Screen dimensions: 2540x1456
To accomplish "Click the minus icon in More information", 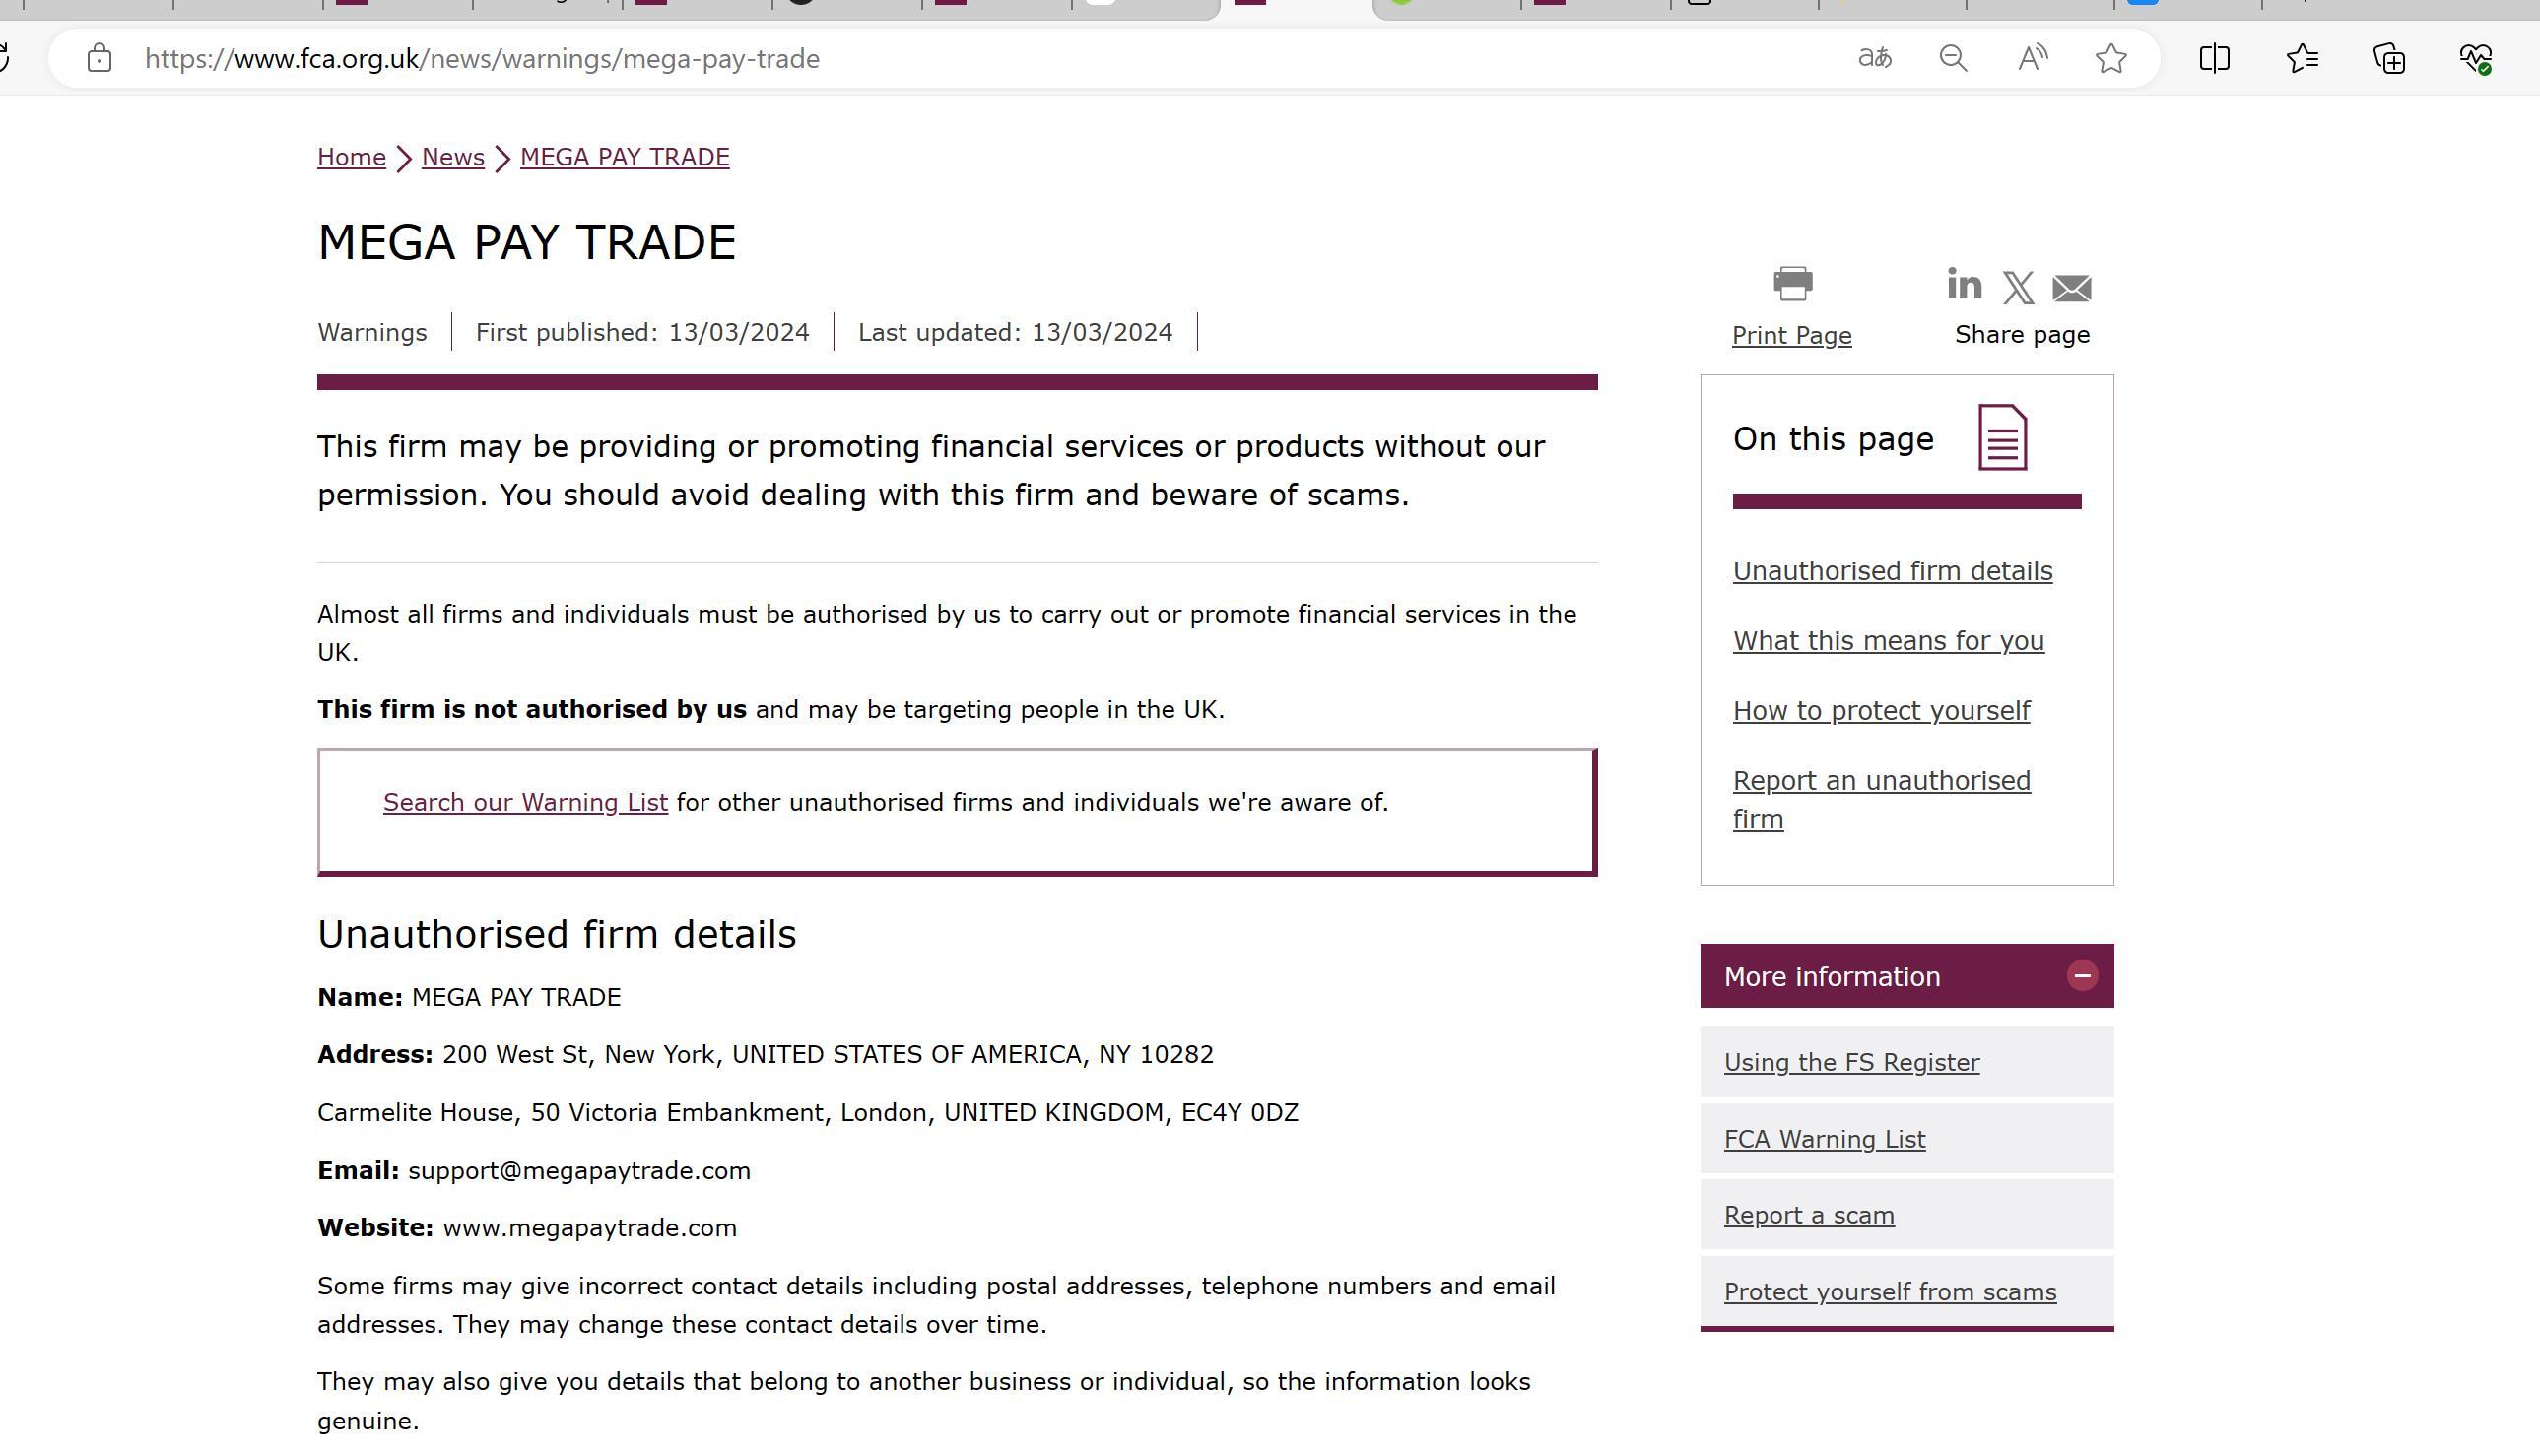I will [2082, 976].
